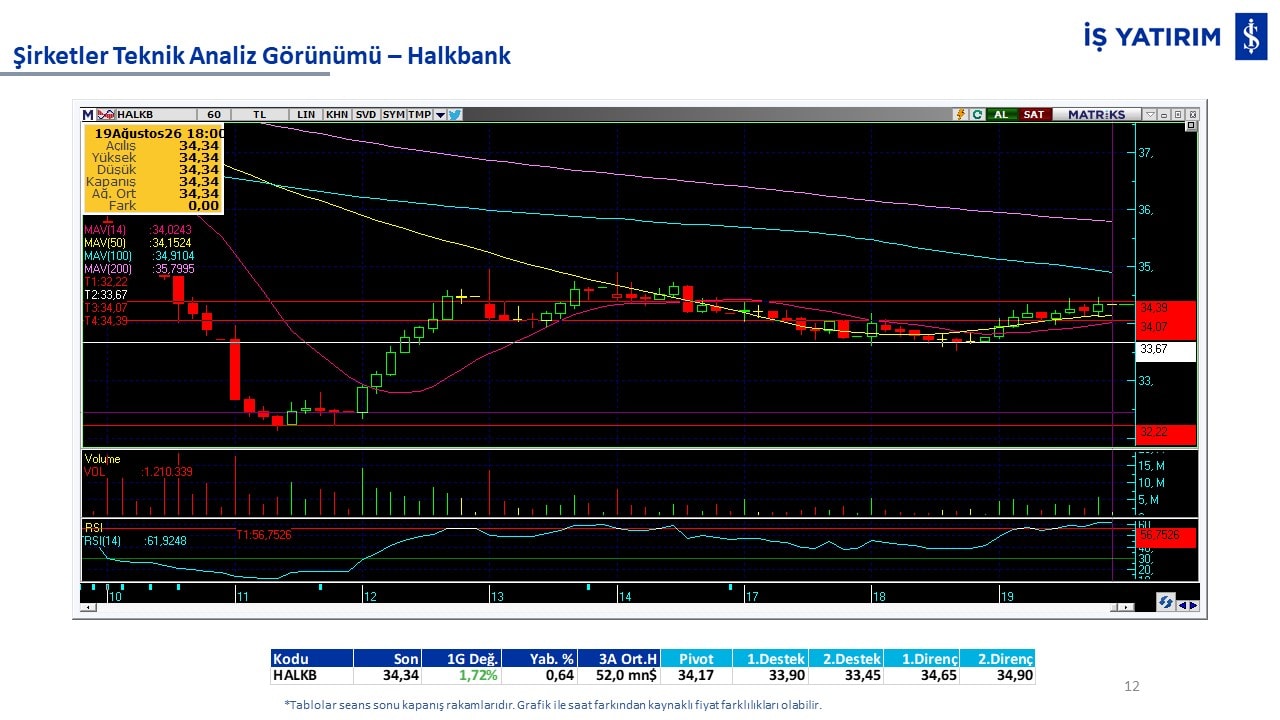
Task: Click the red SAT sell button
Action: pos(1034,114)
